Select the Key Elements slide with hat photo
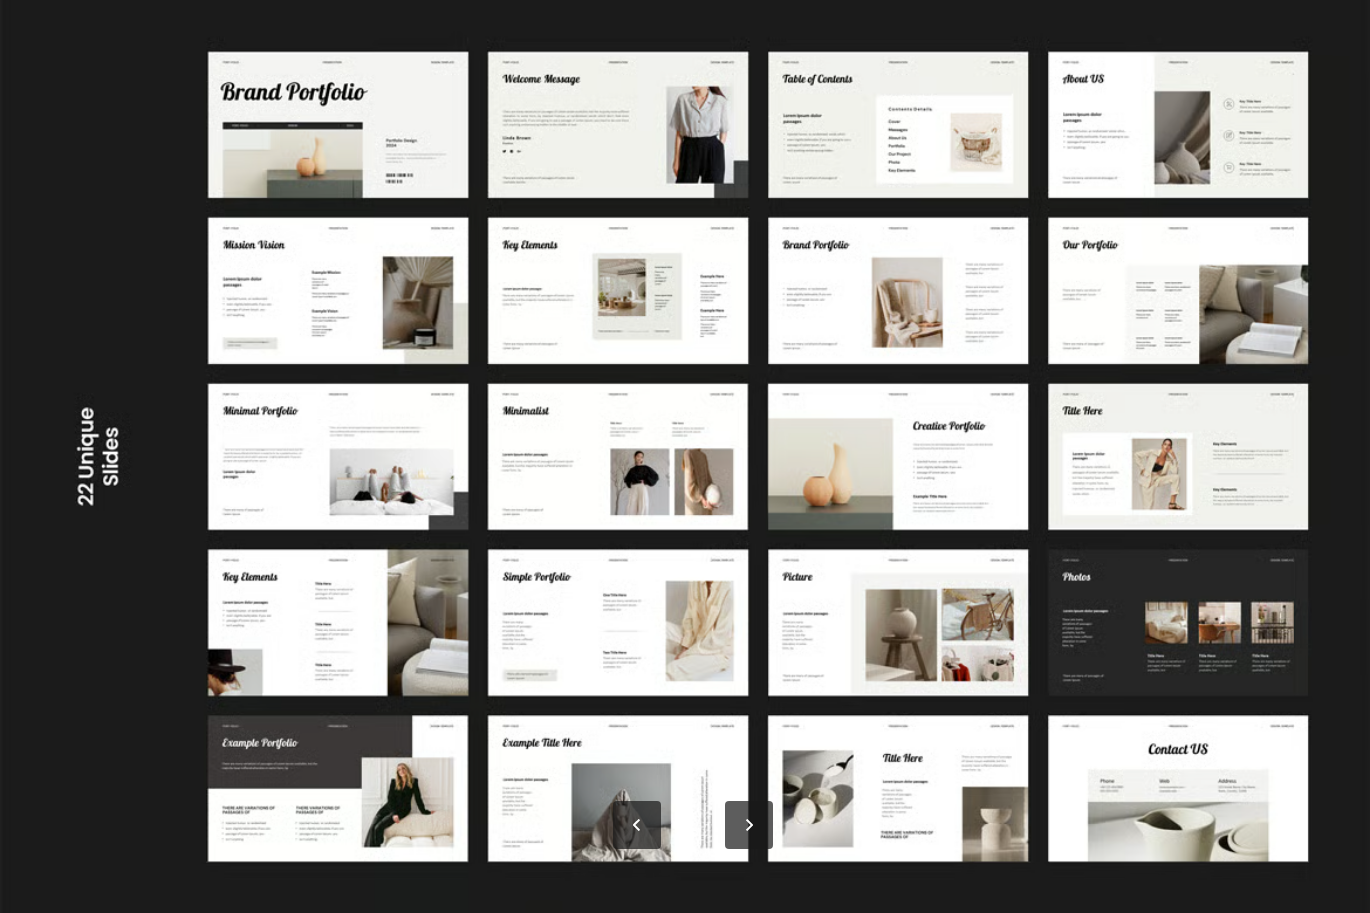This screenshot has width=1370, height=913. point(338,623)
